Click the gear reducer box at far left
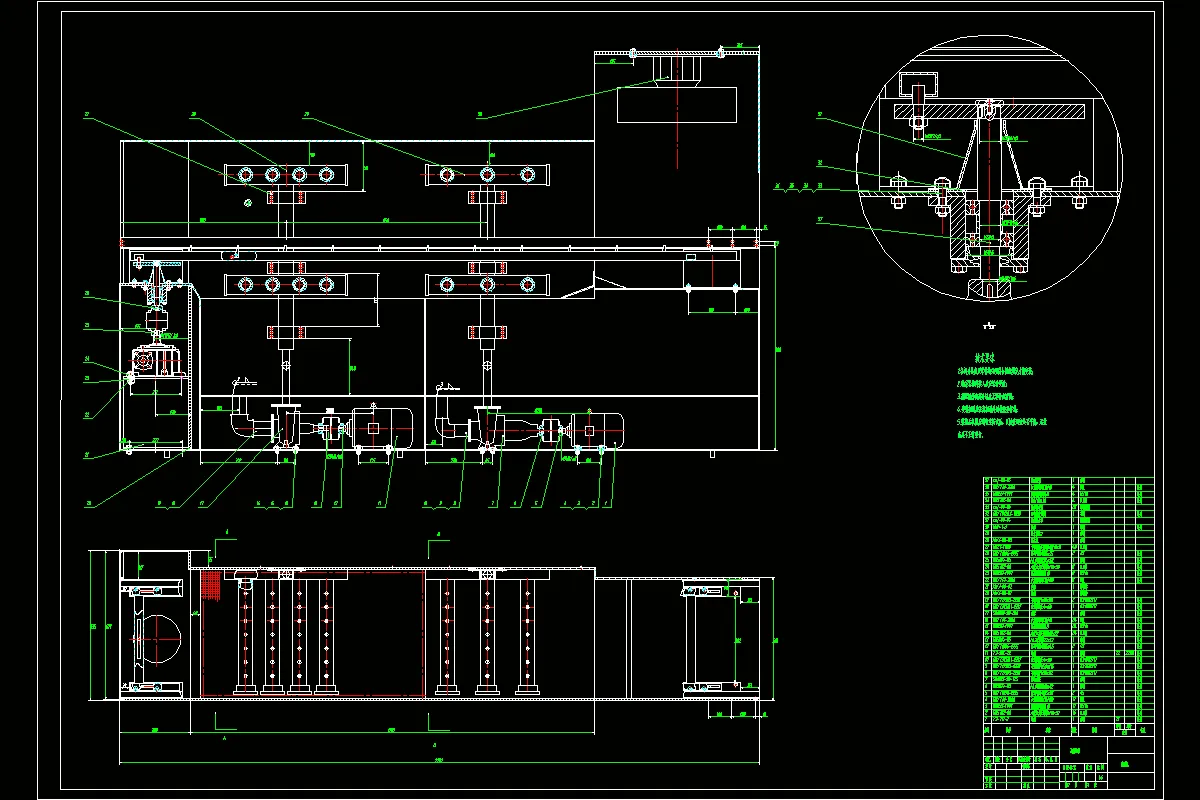 coord(156,361)
